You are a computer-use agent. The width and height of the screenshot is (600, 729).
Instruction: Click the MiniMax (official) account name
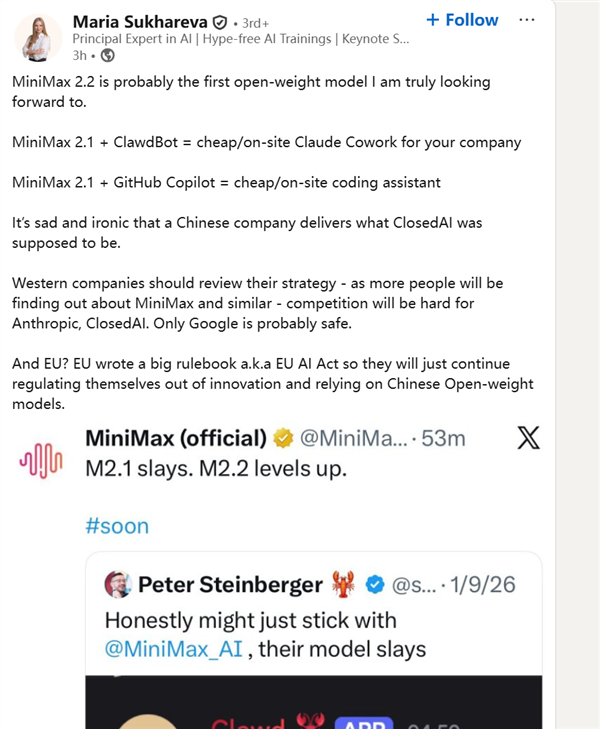pyautogui.click(x=176, y=438)
